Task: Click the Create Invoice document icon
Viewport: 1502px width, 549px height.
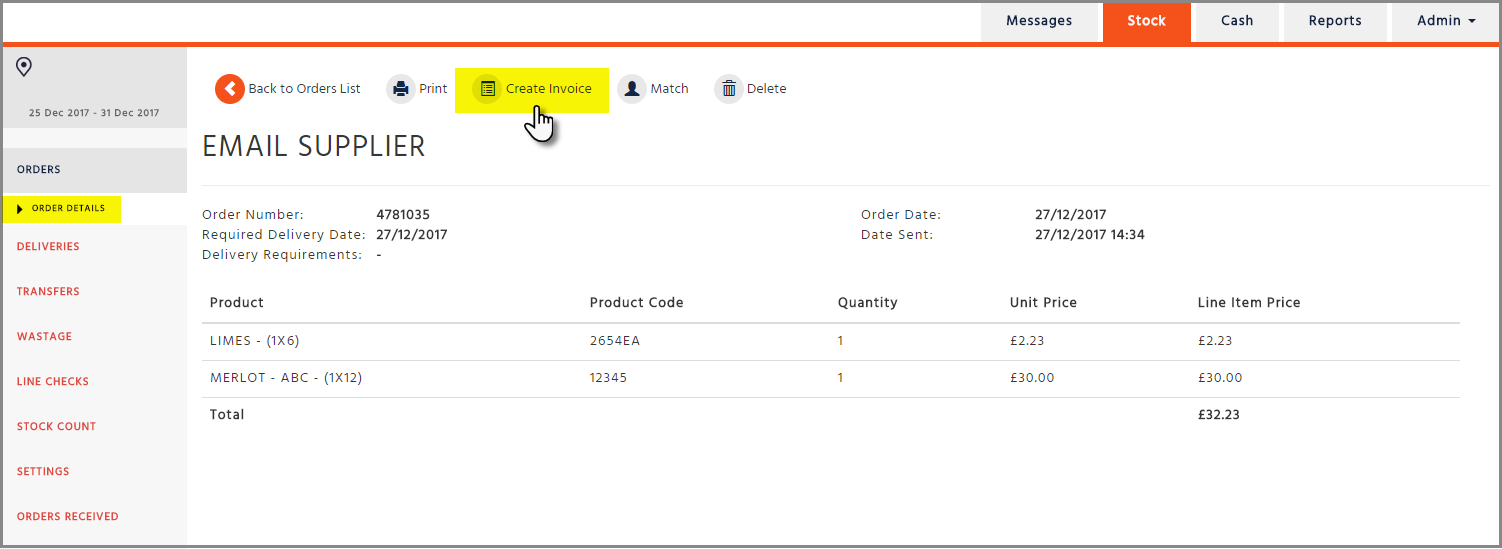Action: 488,89
